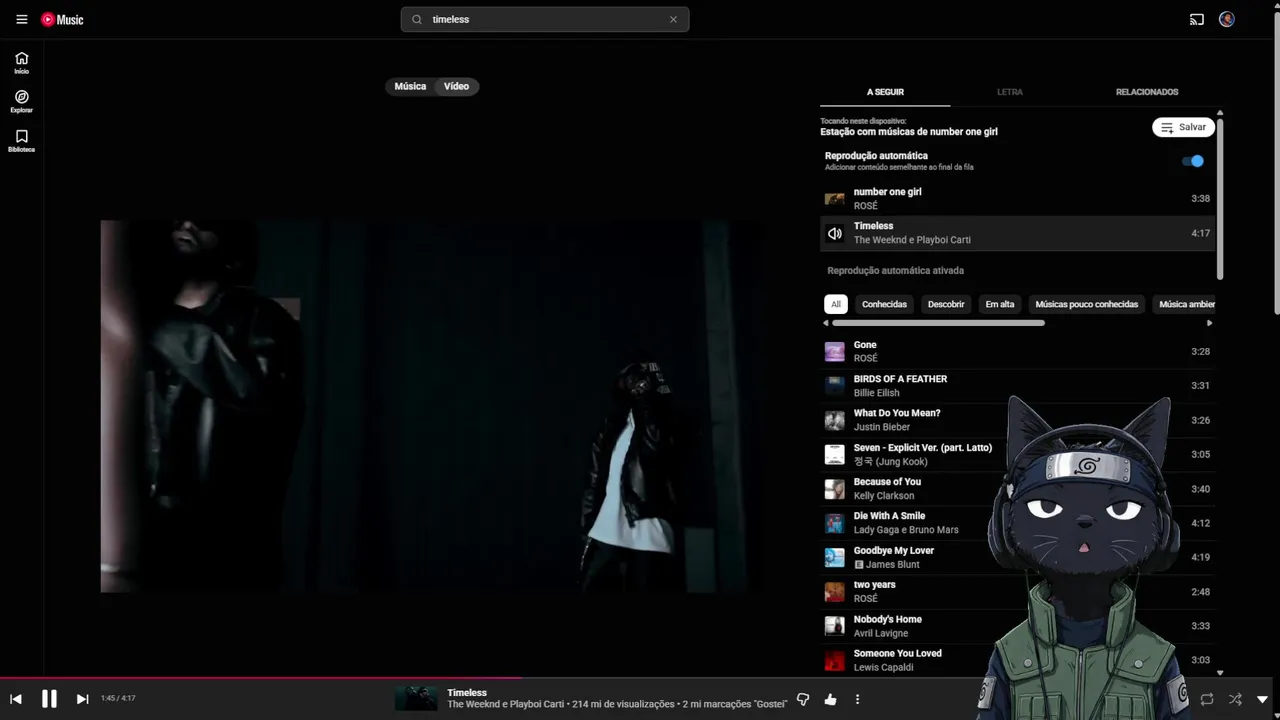
Task: Click the queue panel vertical scrollbar
Action: pos(1220,198)
